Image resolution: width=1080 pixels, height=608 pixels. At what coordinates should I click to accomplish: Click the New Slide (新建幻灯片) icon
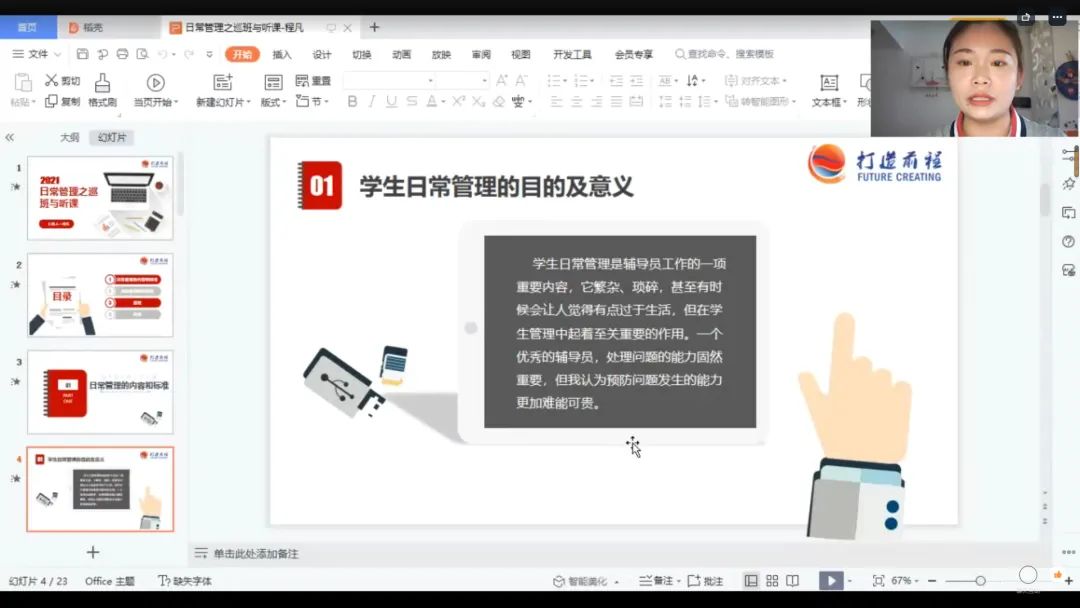click(222, 83)
